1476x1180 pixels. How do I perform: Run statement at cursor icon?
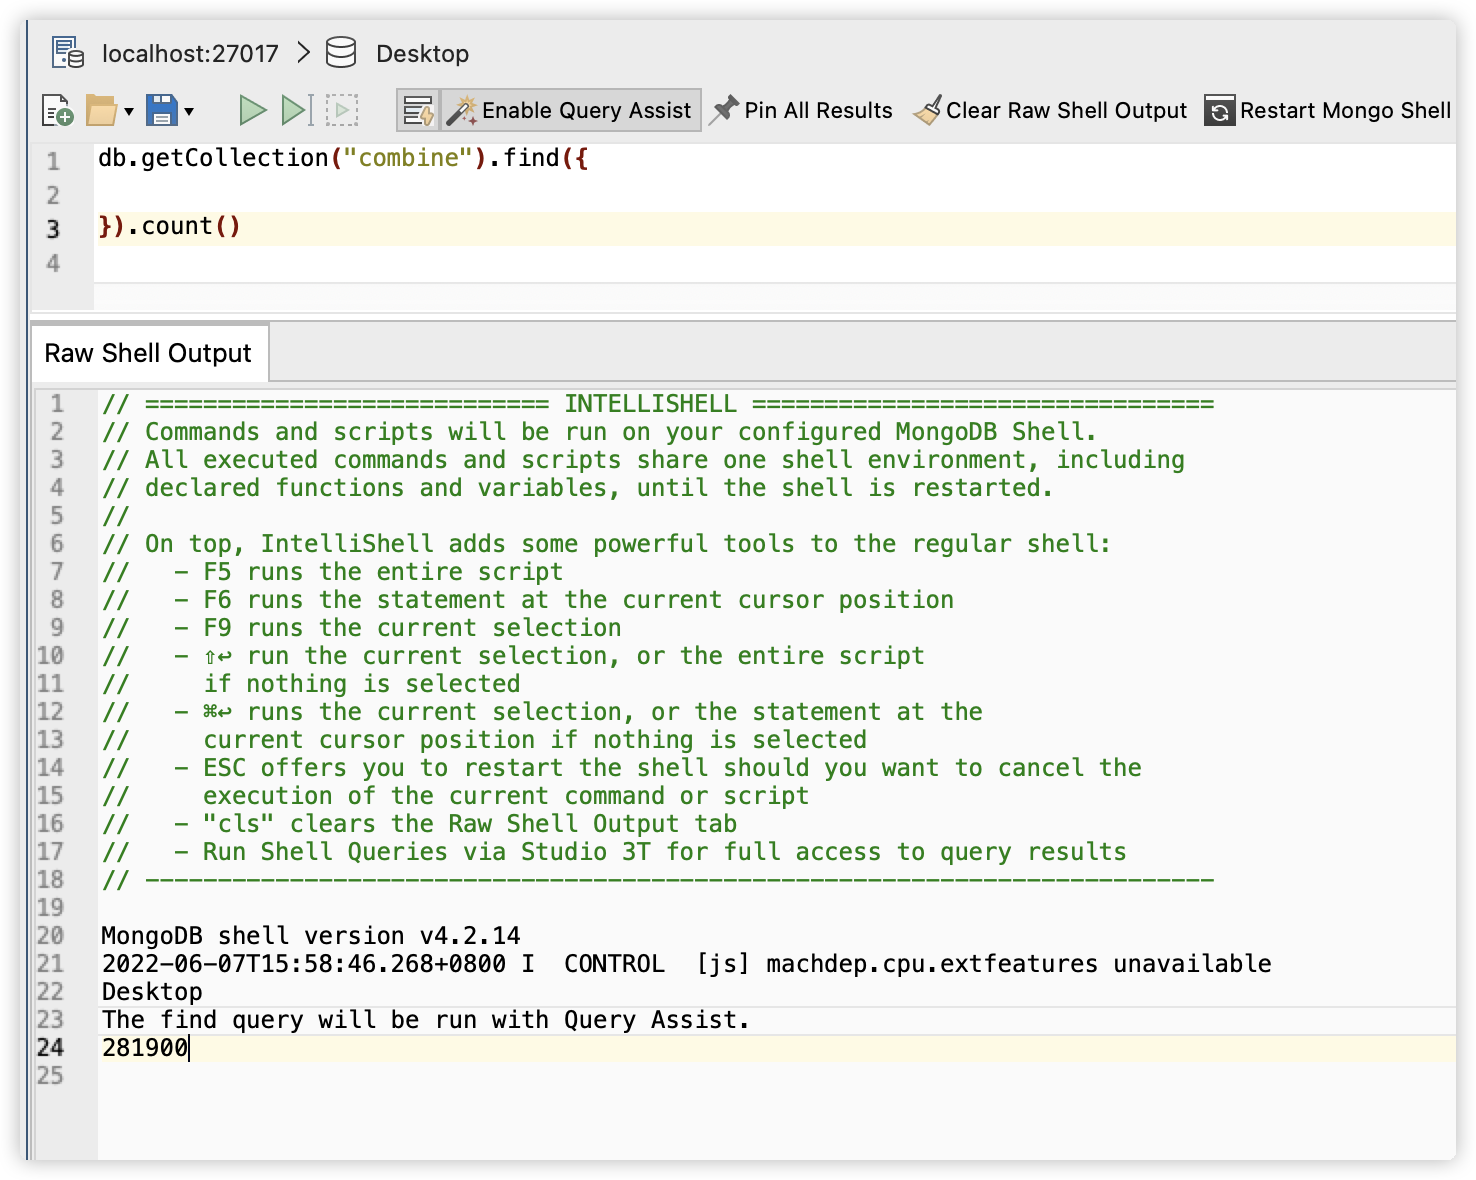[x=297, y=110]
